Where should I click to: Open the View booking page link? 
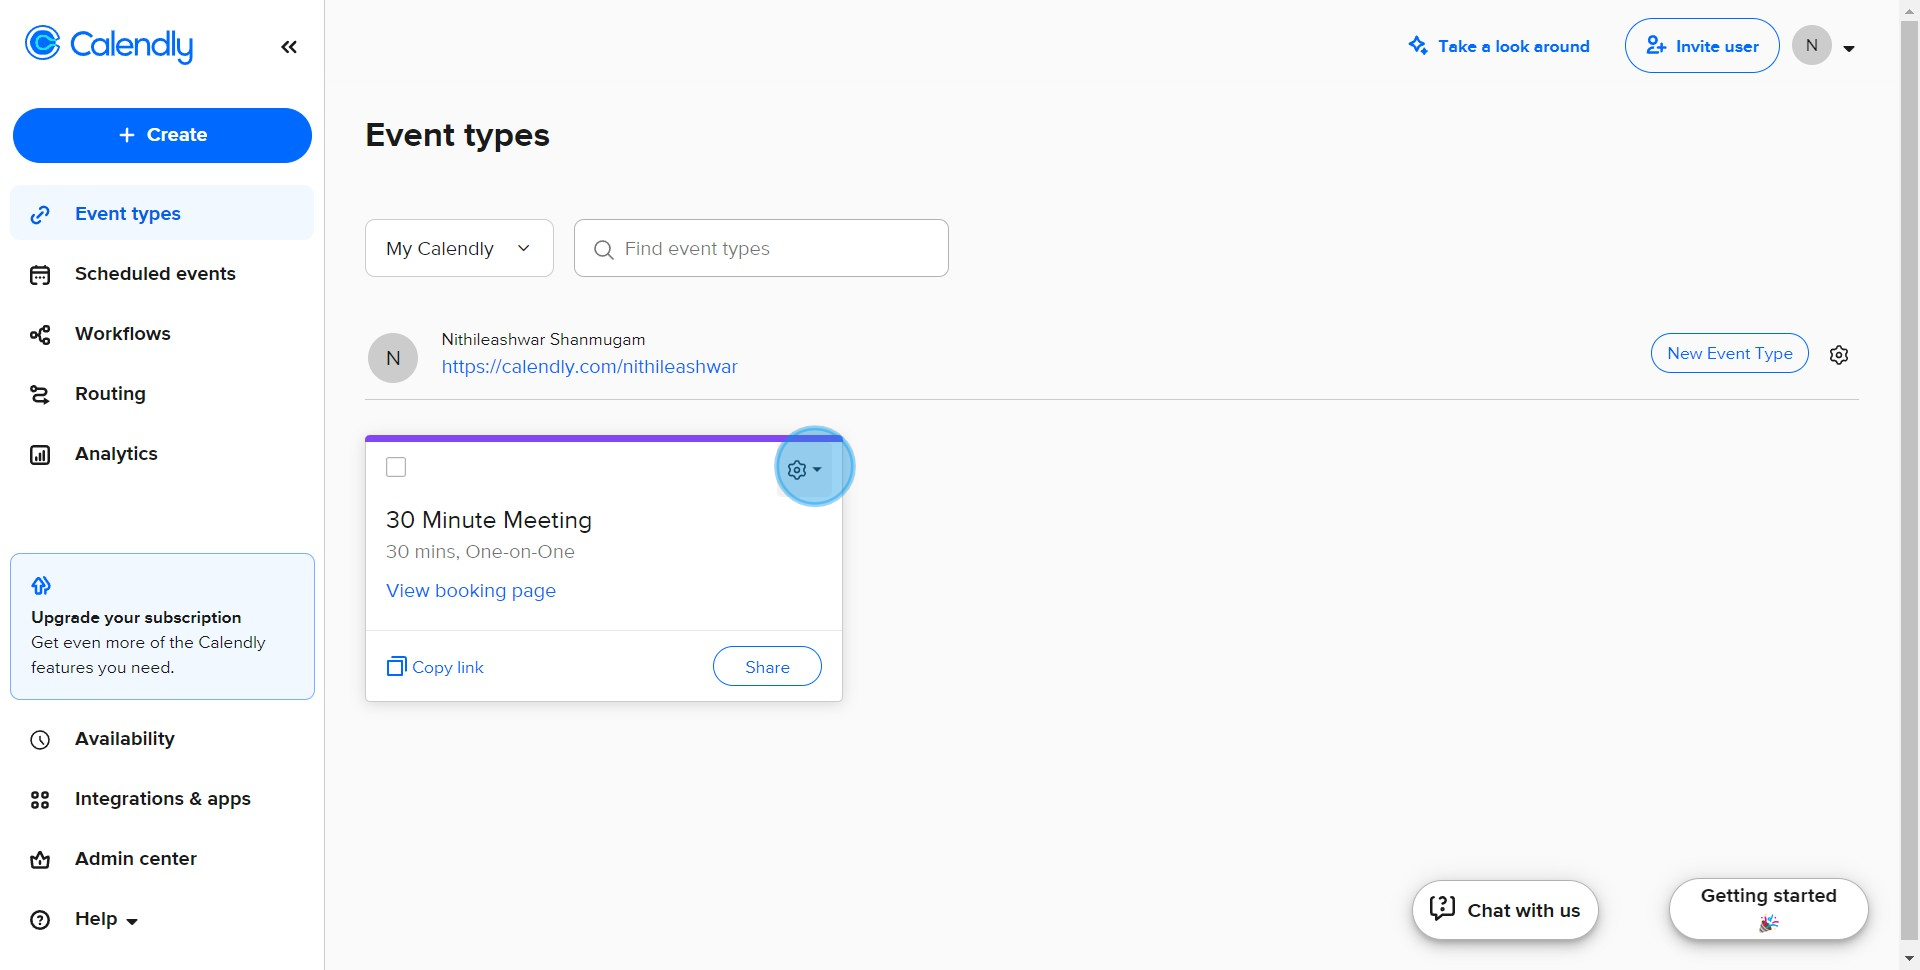pyautogui.click(x=471, y=591)
